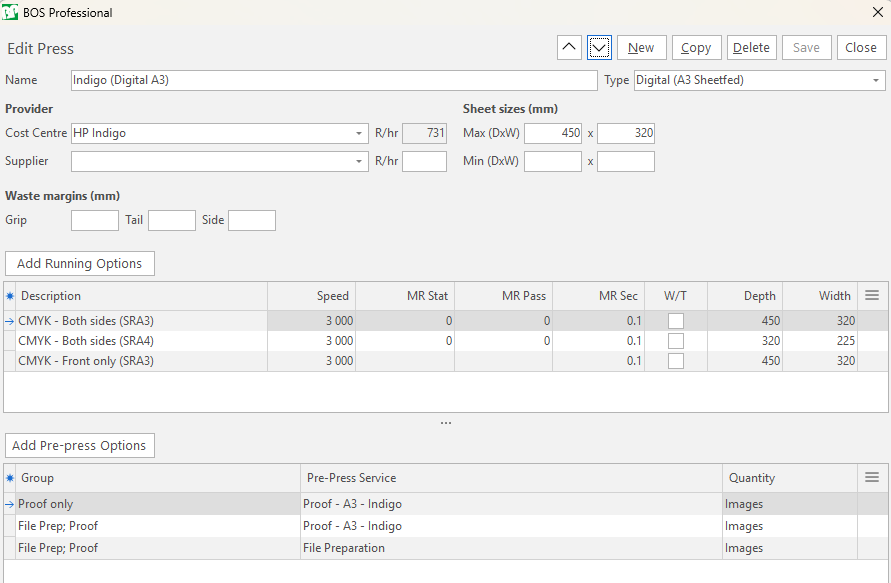Select Proof only group cell

[x=158, y=504]
